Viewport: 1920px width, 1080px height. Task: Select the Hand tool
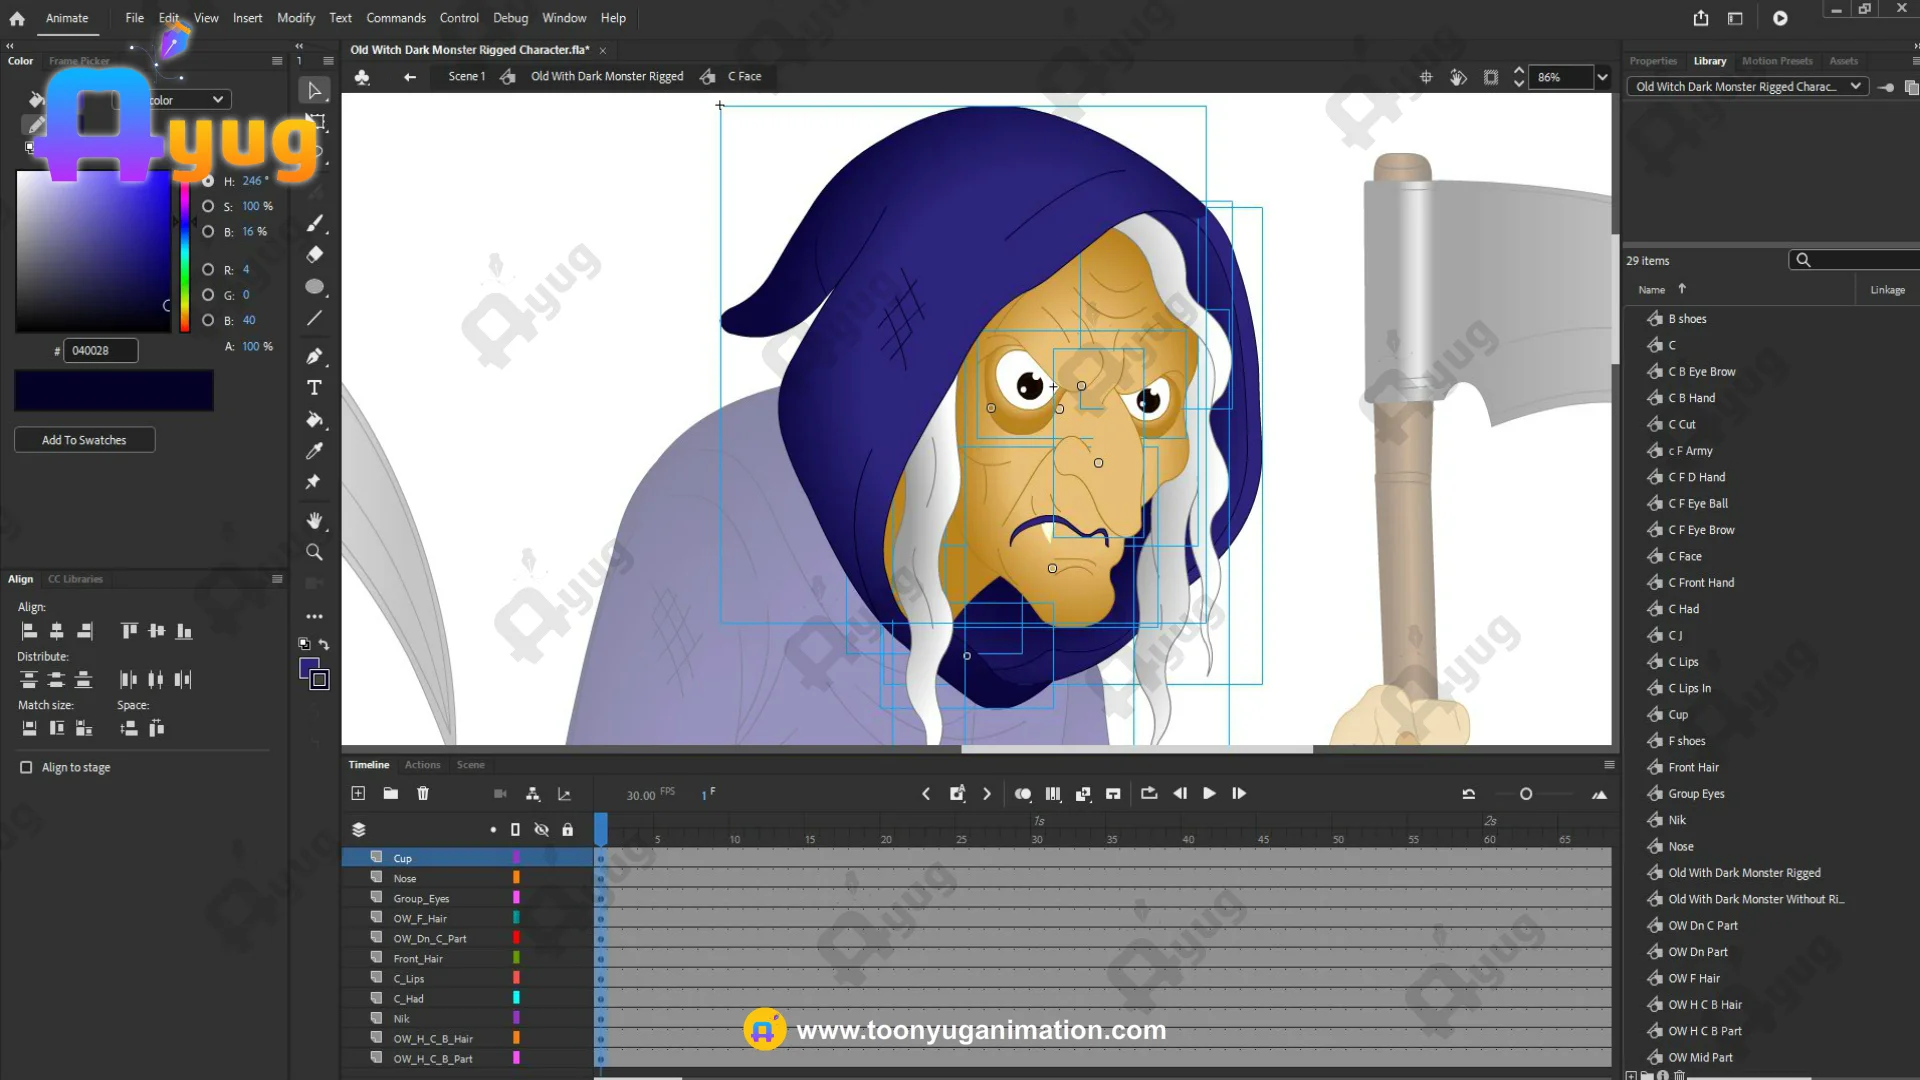[314, 520]
